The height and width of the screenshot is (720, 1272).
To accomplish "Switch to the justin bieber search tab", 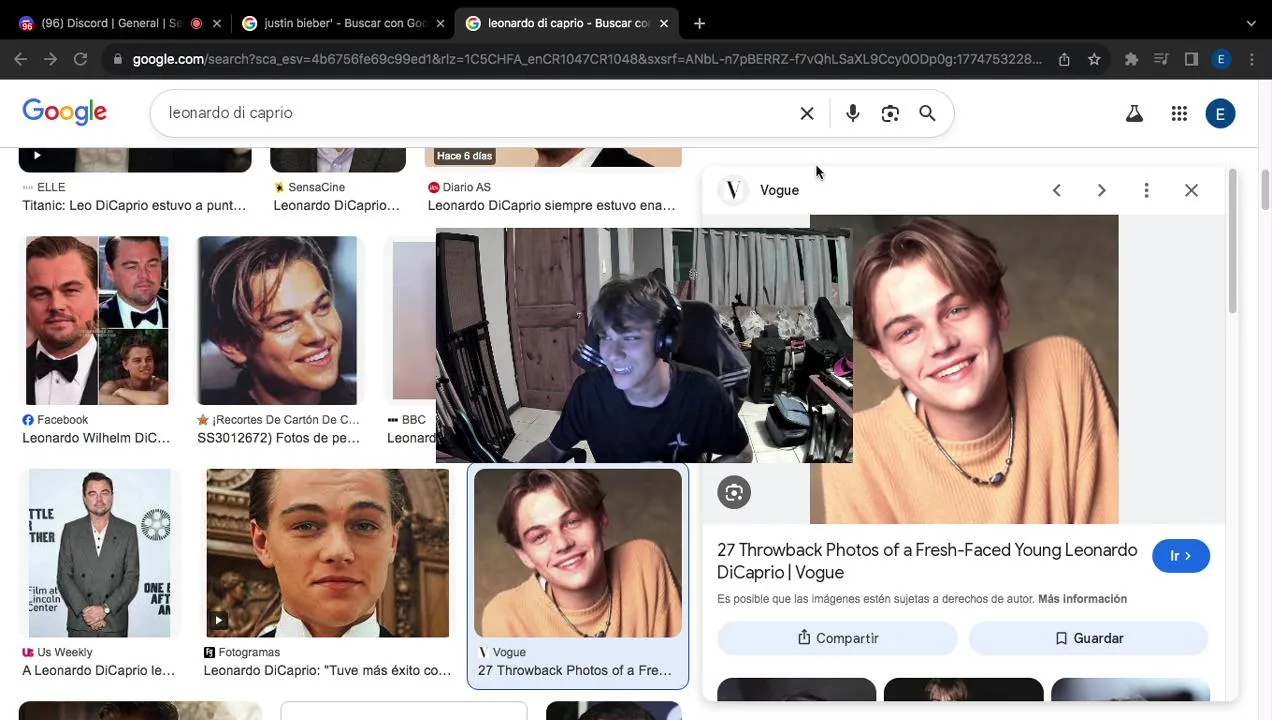I will (x=343, y=23).
